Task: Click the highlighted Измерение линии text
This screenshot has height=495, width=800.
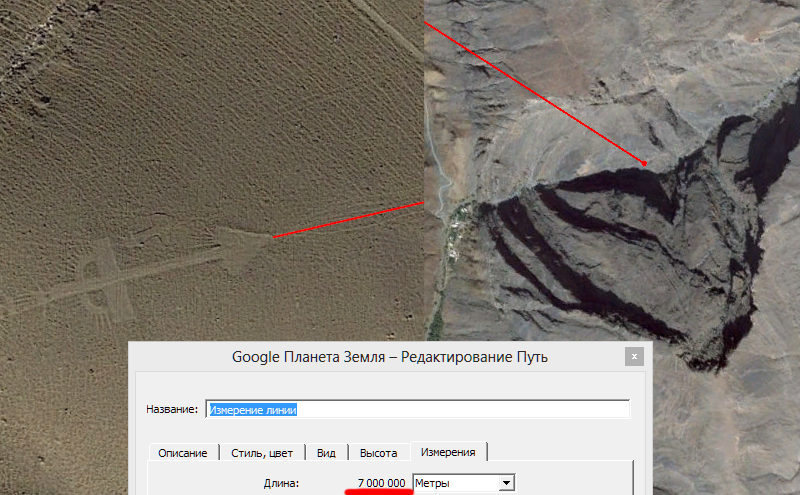Action: 253,410
